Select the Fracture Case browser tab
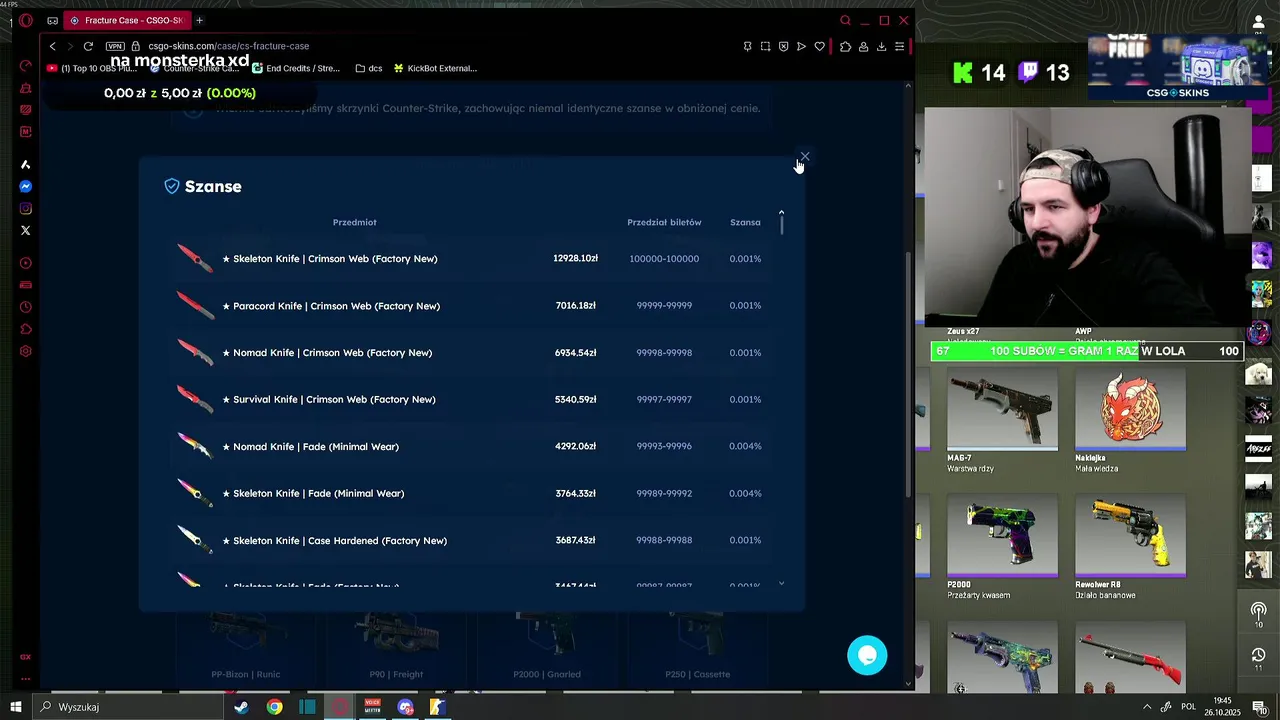 [x=127, y=20]
